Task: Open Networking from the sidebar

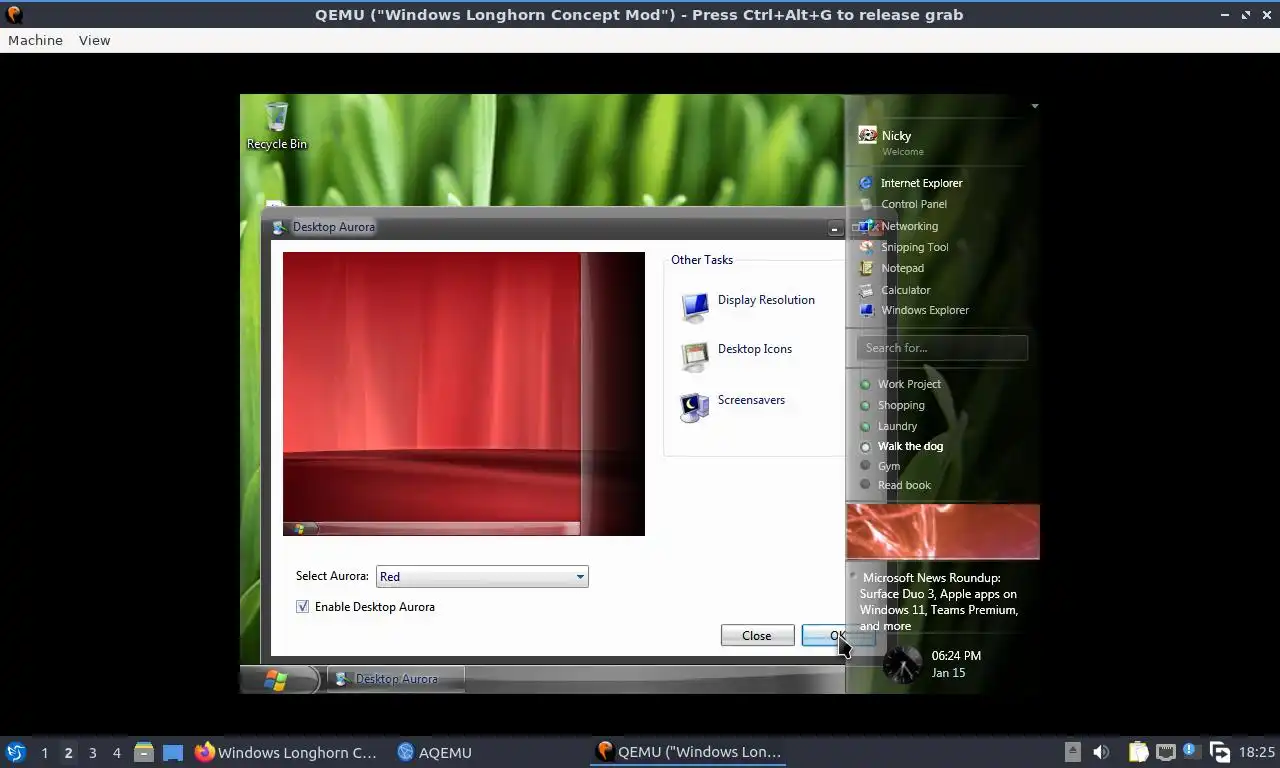Action: [x=909, y=226]
